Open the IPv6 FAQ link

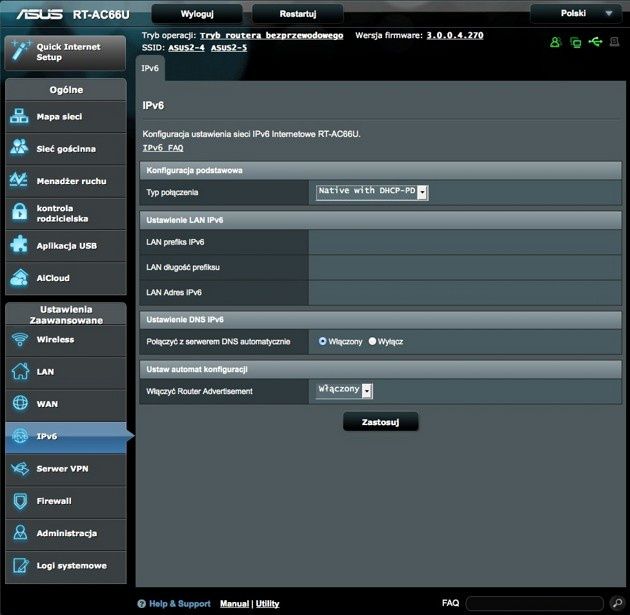[163, 148]
